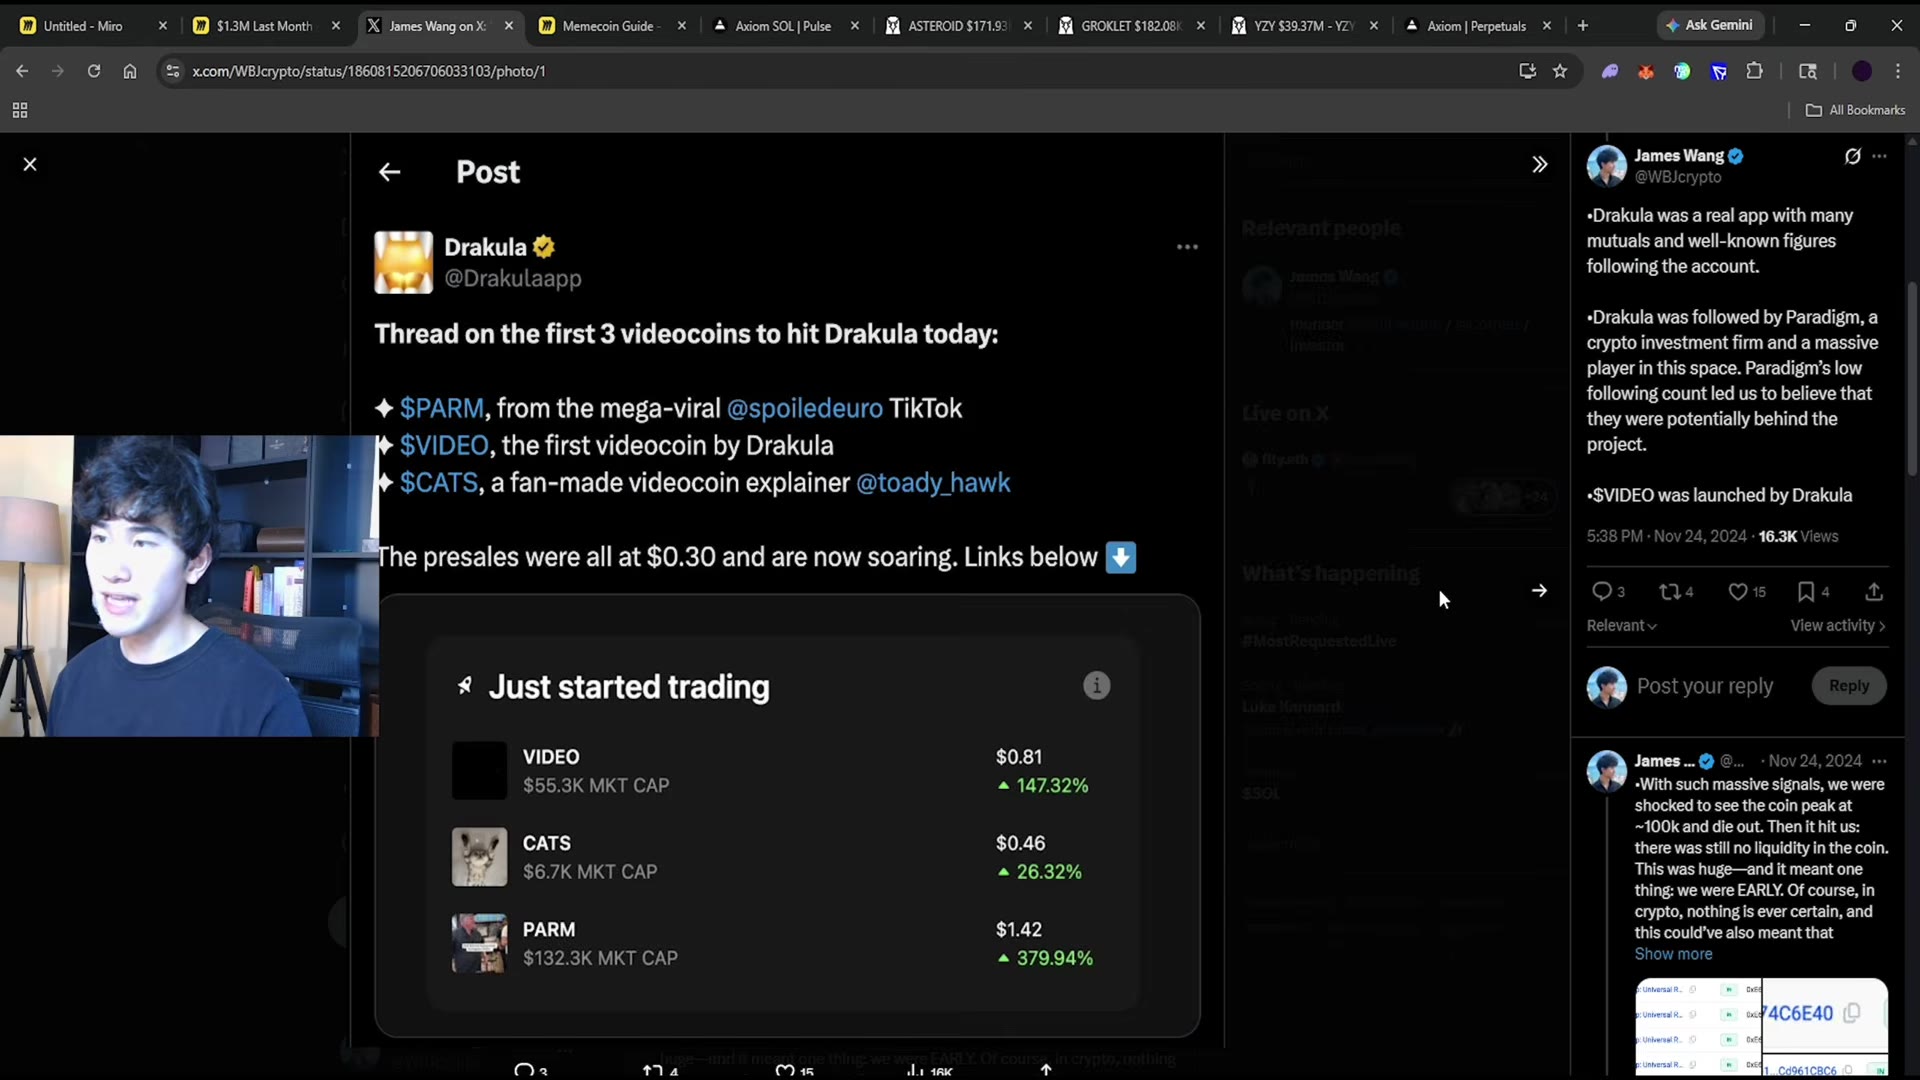
Task: Go back using the Post back arrow
Action: pos(390,172)
